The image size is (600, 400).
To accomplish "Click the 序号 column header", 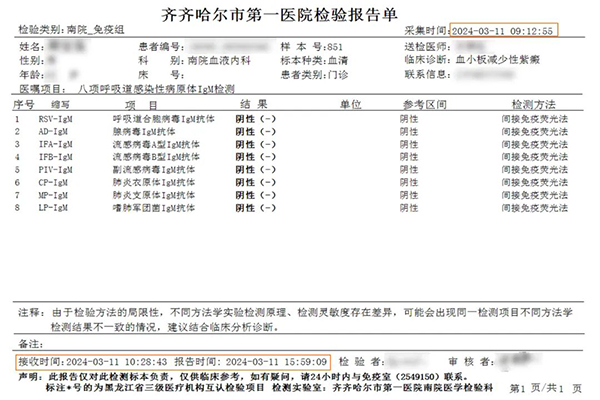I will [x=24, y=104].
